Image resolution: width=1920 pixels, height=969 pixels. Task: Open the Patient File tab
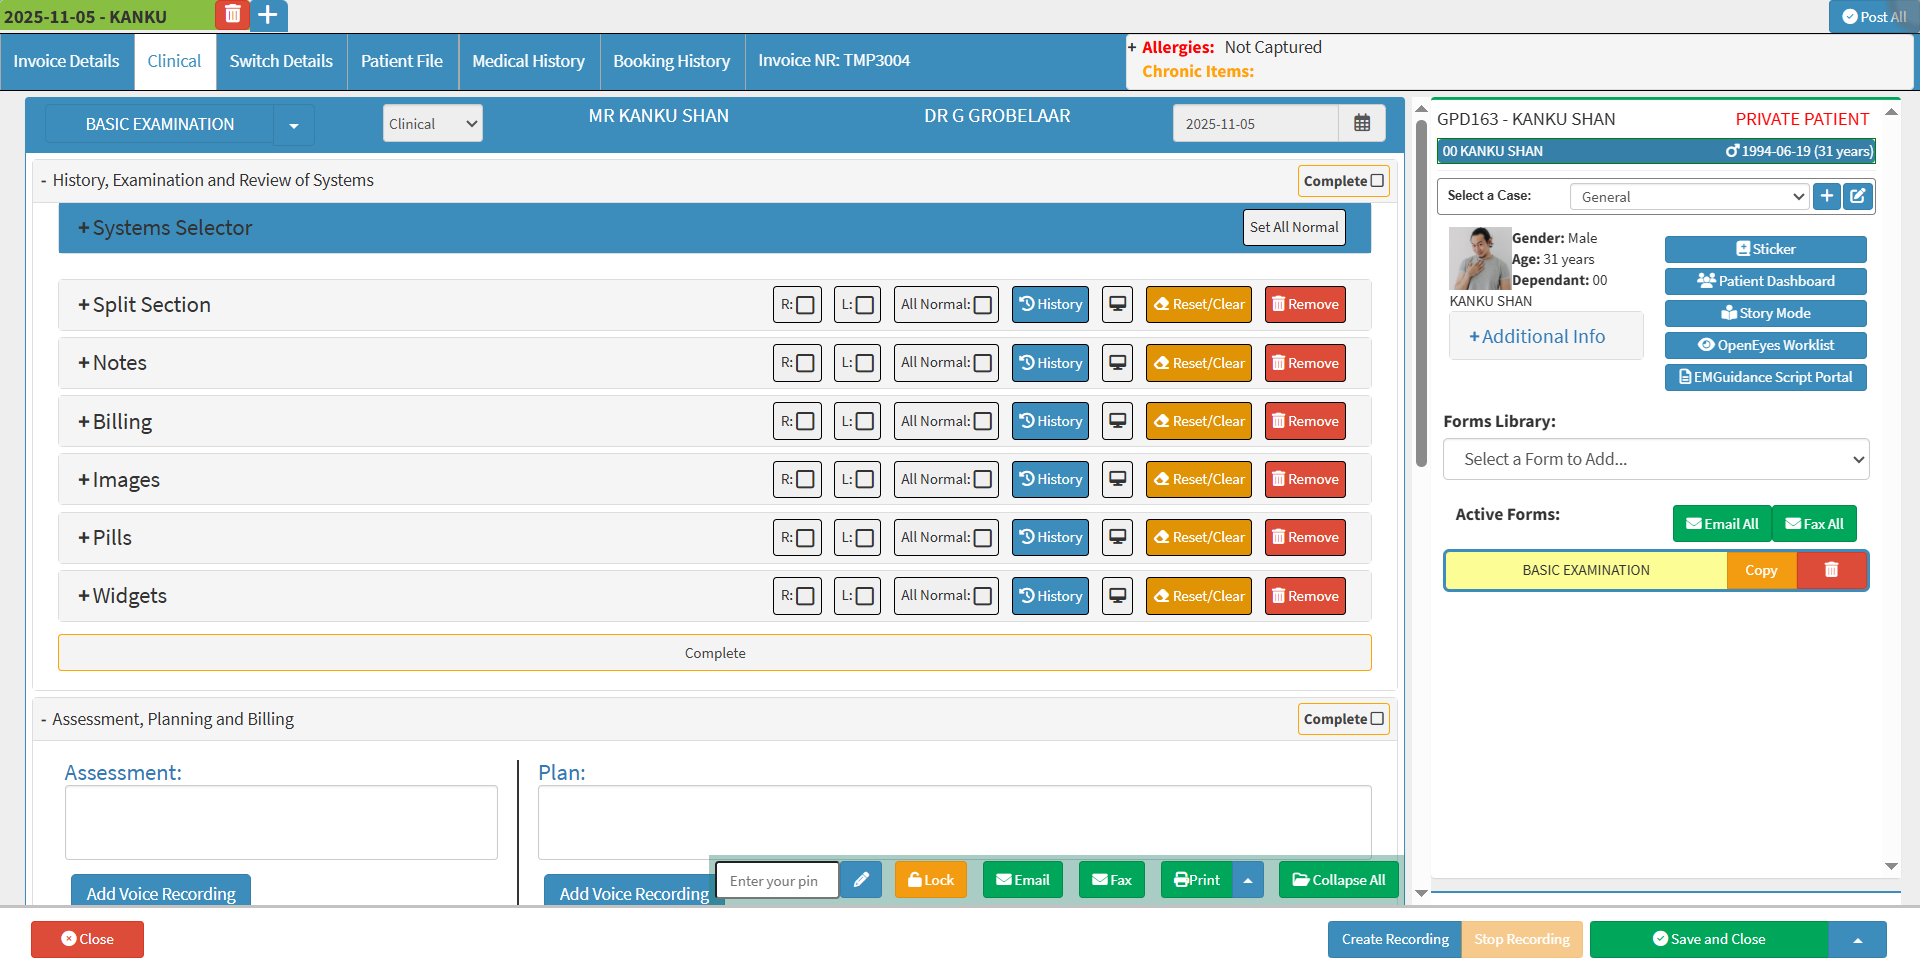[401, 61]
